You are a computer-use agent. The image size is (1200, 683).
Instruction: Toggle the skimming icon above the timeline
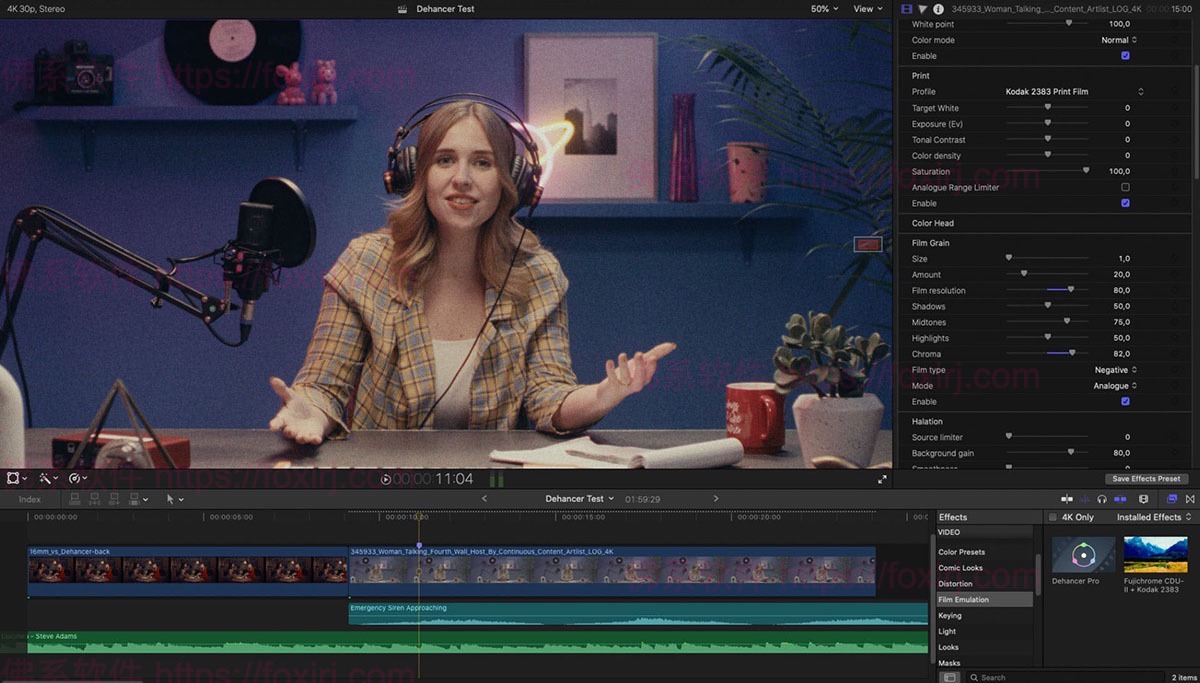coord(1067,498)
